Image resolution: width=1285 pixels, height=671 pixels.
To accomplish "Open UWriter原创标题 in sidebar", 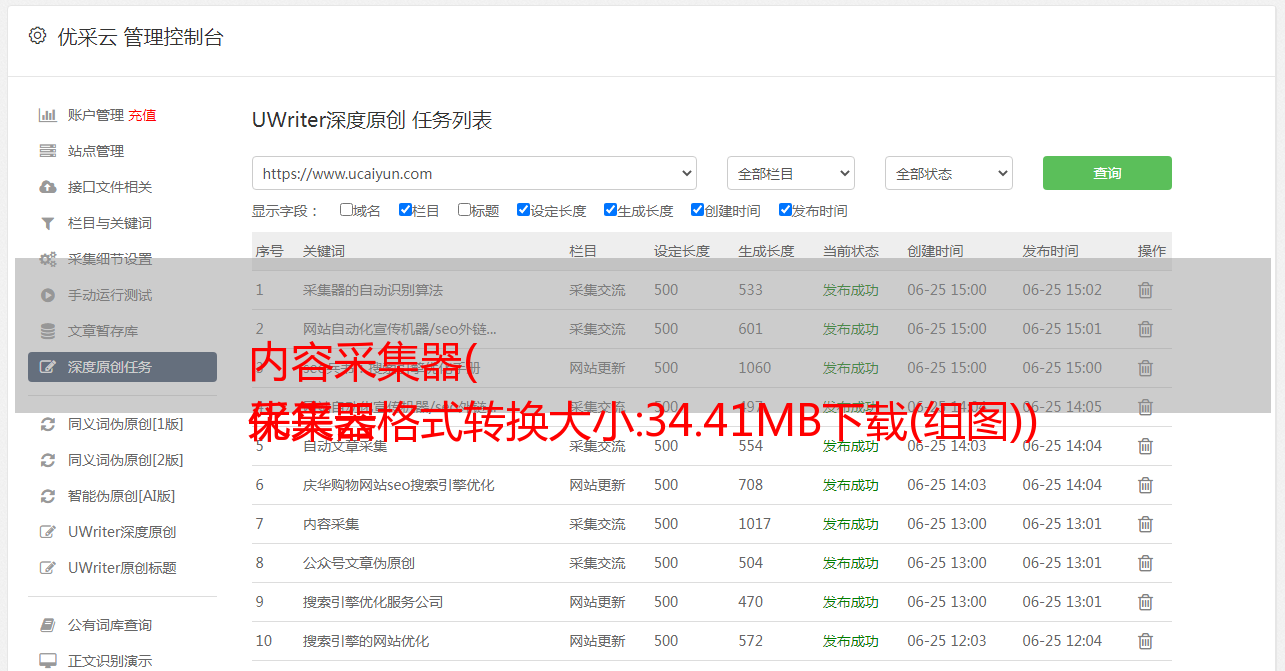I will 121,568.
